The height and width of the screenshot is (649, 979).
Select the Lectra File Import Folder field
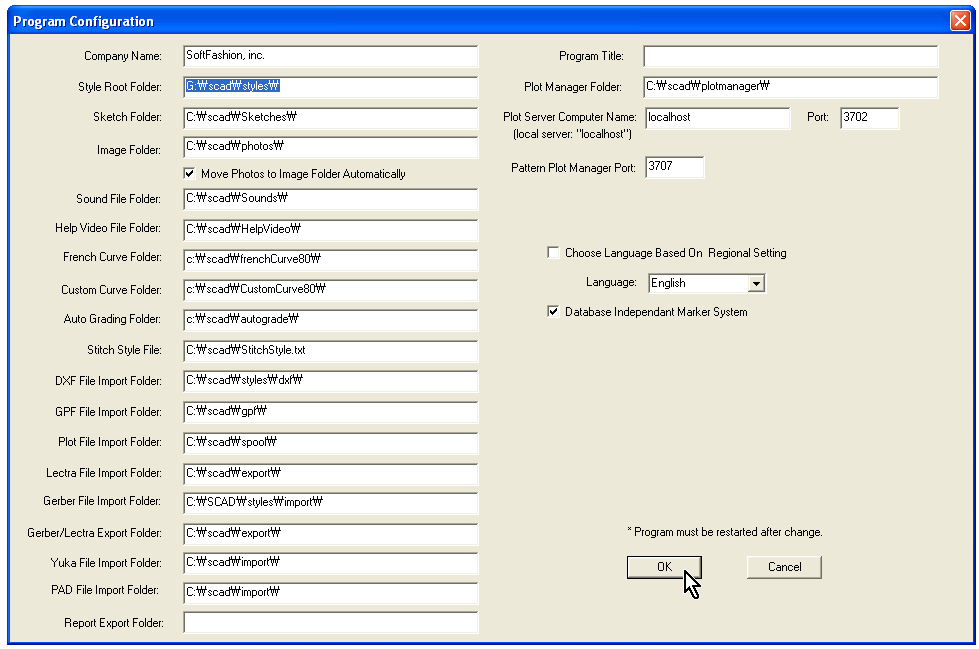[331, 473]
